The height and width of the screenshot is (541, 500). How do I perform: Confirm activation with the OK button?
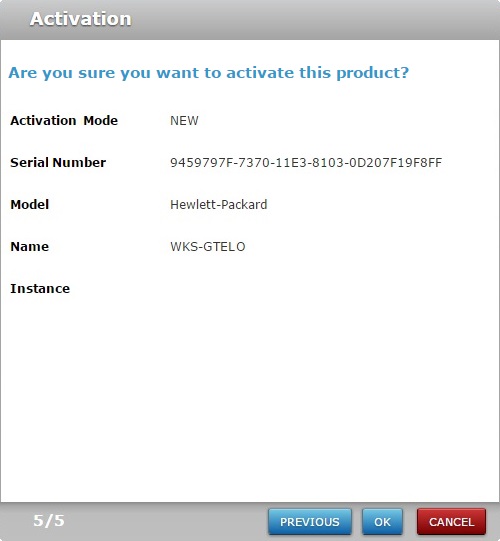point(382,521)
